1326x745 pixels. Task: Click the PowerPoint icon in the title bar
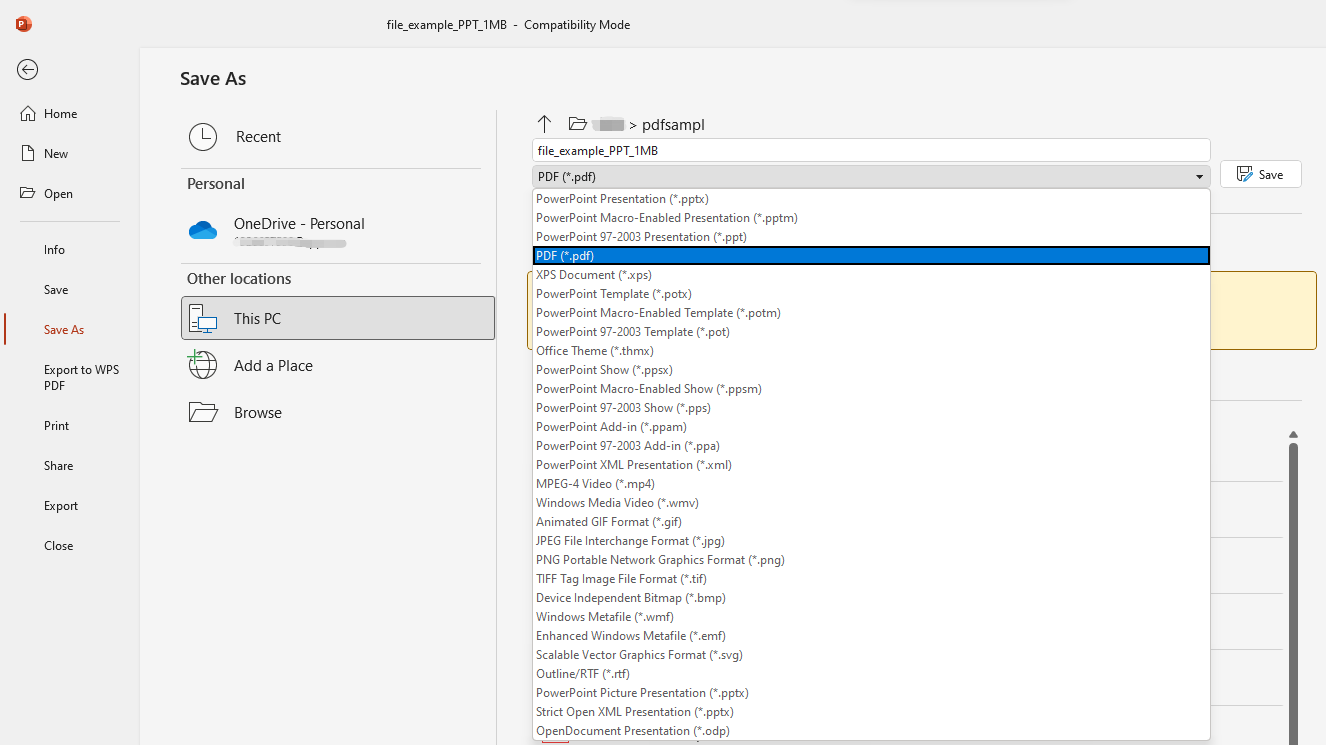23,24
